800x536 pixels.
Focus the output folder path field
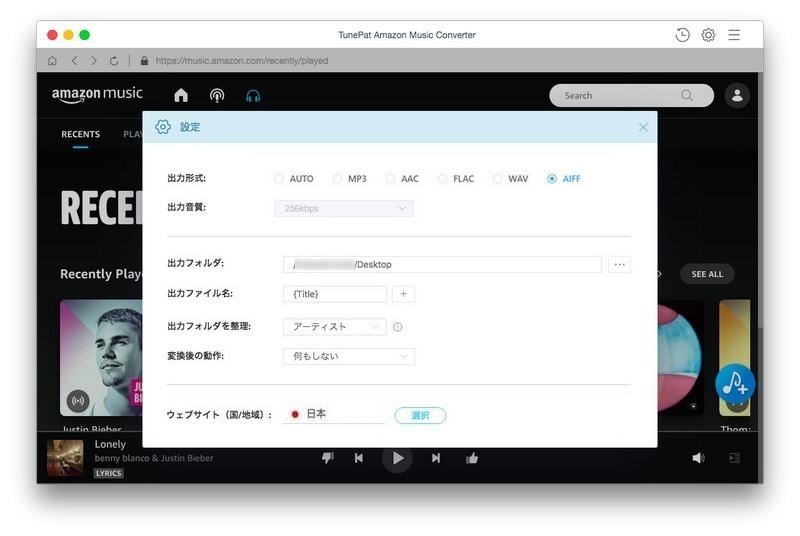point(442,264)
